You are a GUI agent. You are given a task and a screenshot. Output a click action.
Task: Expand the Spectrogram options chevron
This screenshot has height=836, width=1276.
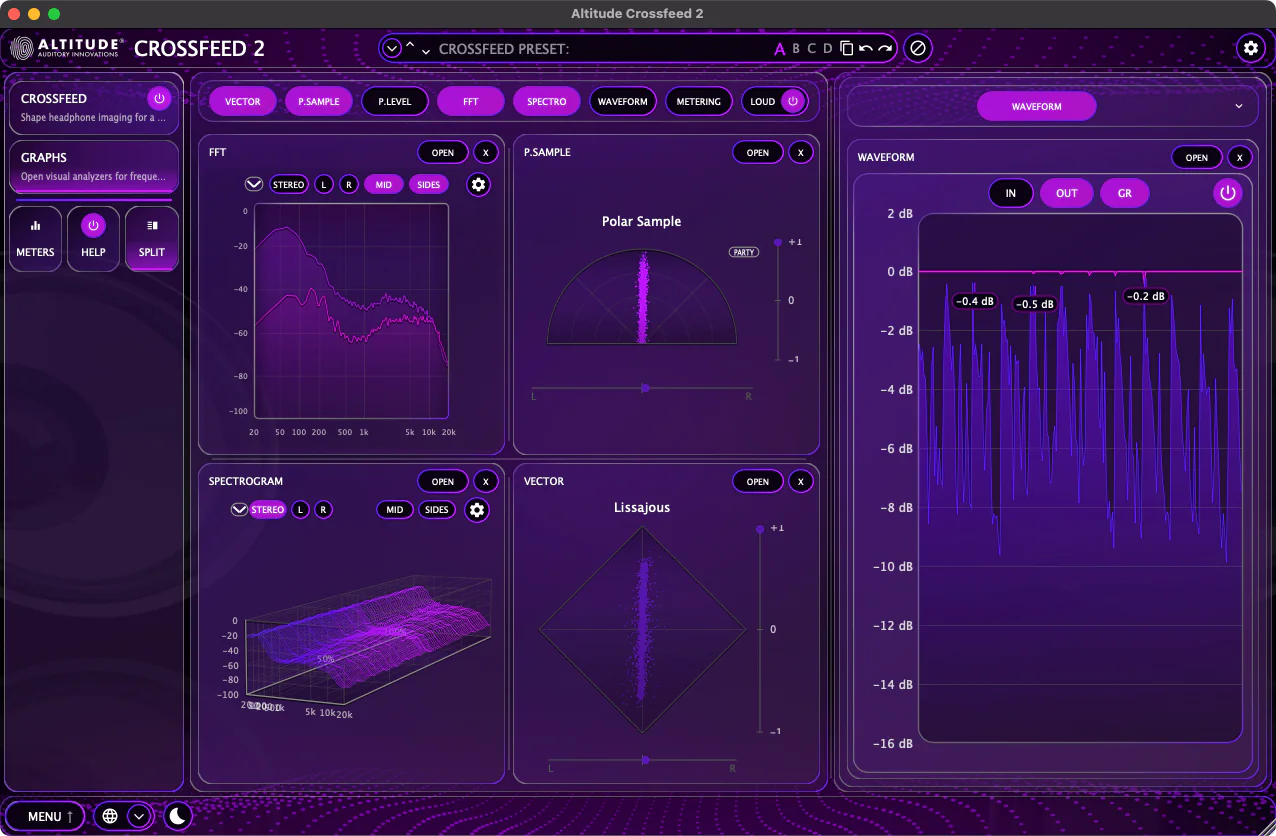(x=239, y=510)
